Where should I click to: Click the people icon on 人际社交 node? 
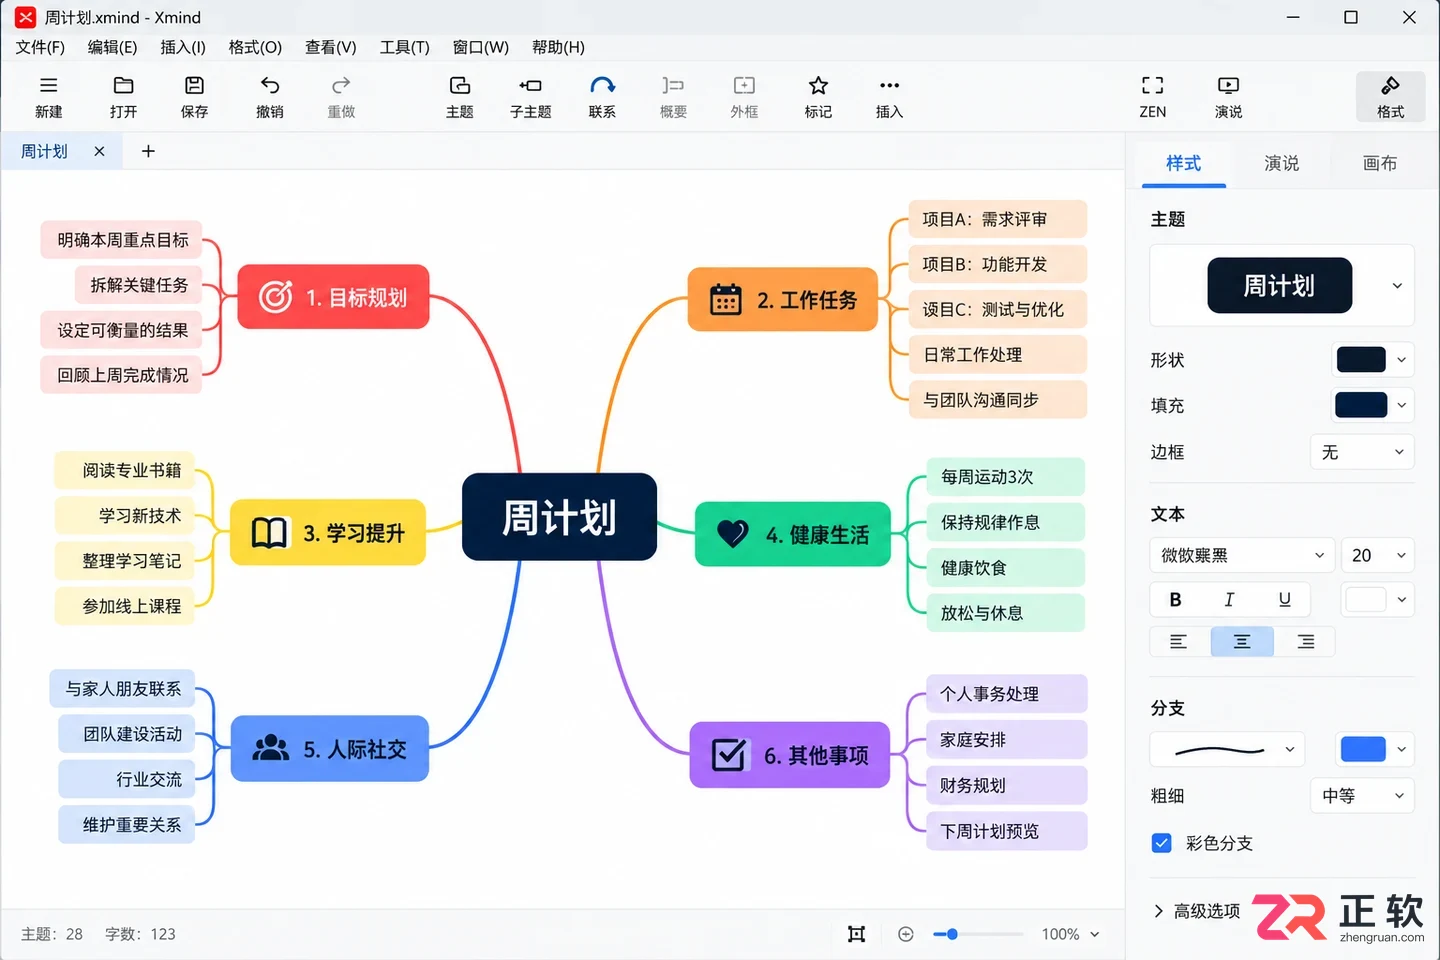point(270,749)
